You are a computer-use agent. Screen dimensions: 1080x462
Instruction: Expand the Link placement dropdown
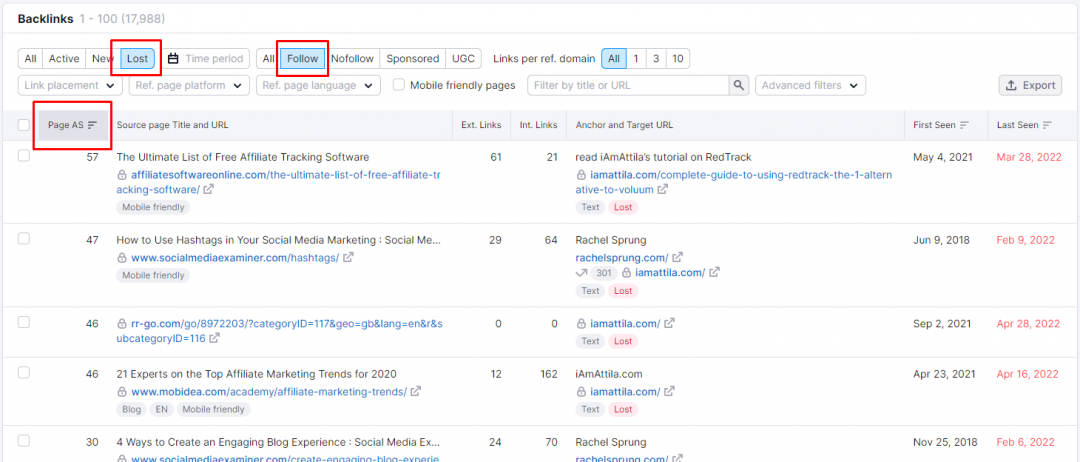[73, 86]
